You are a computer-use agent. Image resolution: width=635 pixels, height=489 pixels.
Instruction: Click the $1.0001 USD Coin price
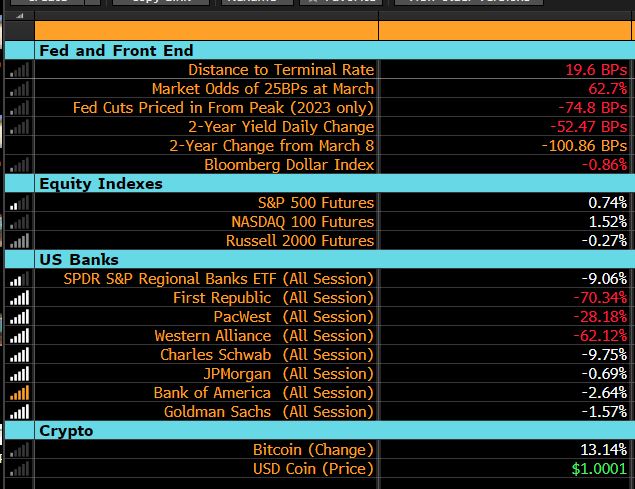click(x=599, y=469)
